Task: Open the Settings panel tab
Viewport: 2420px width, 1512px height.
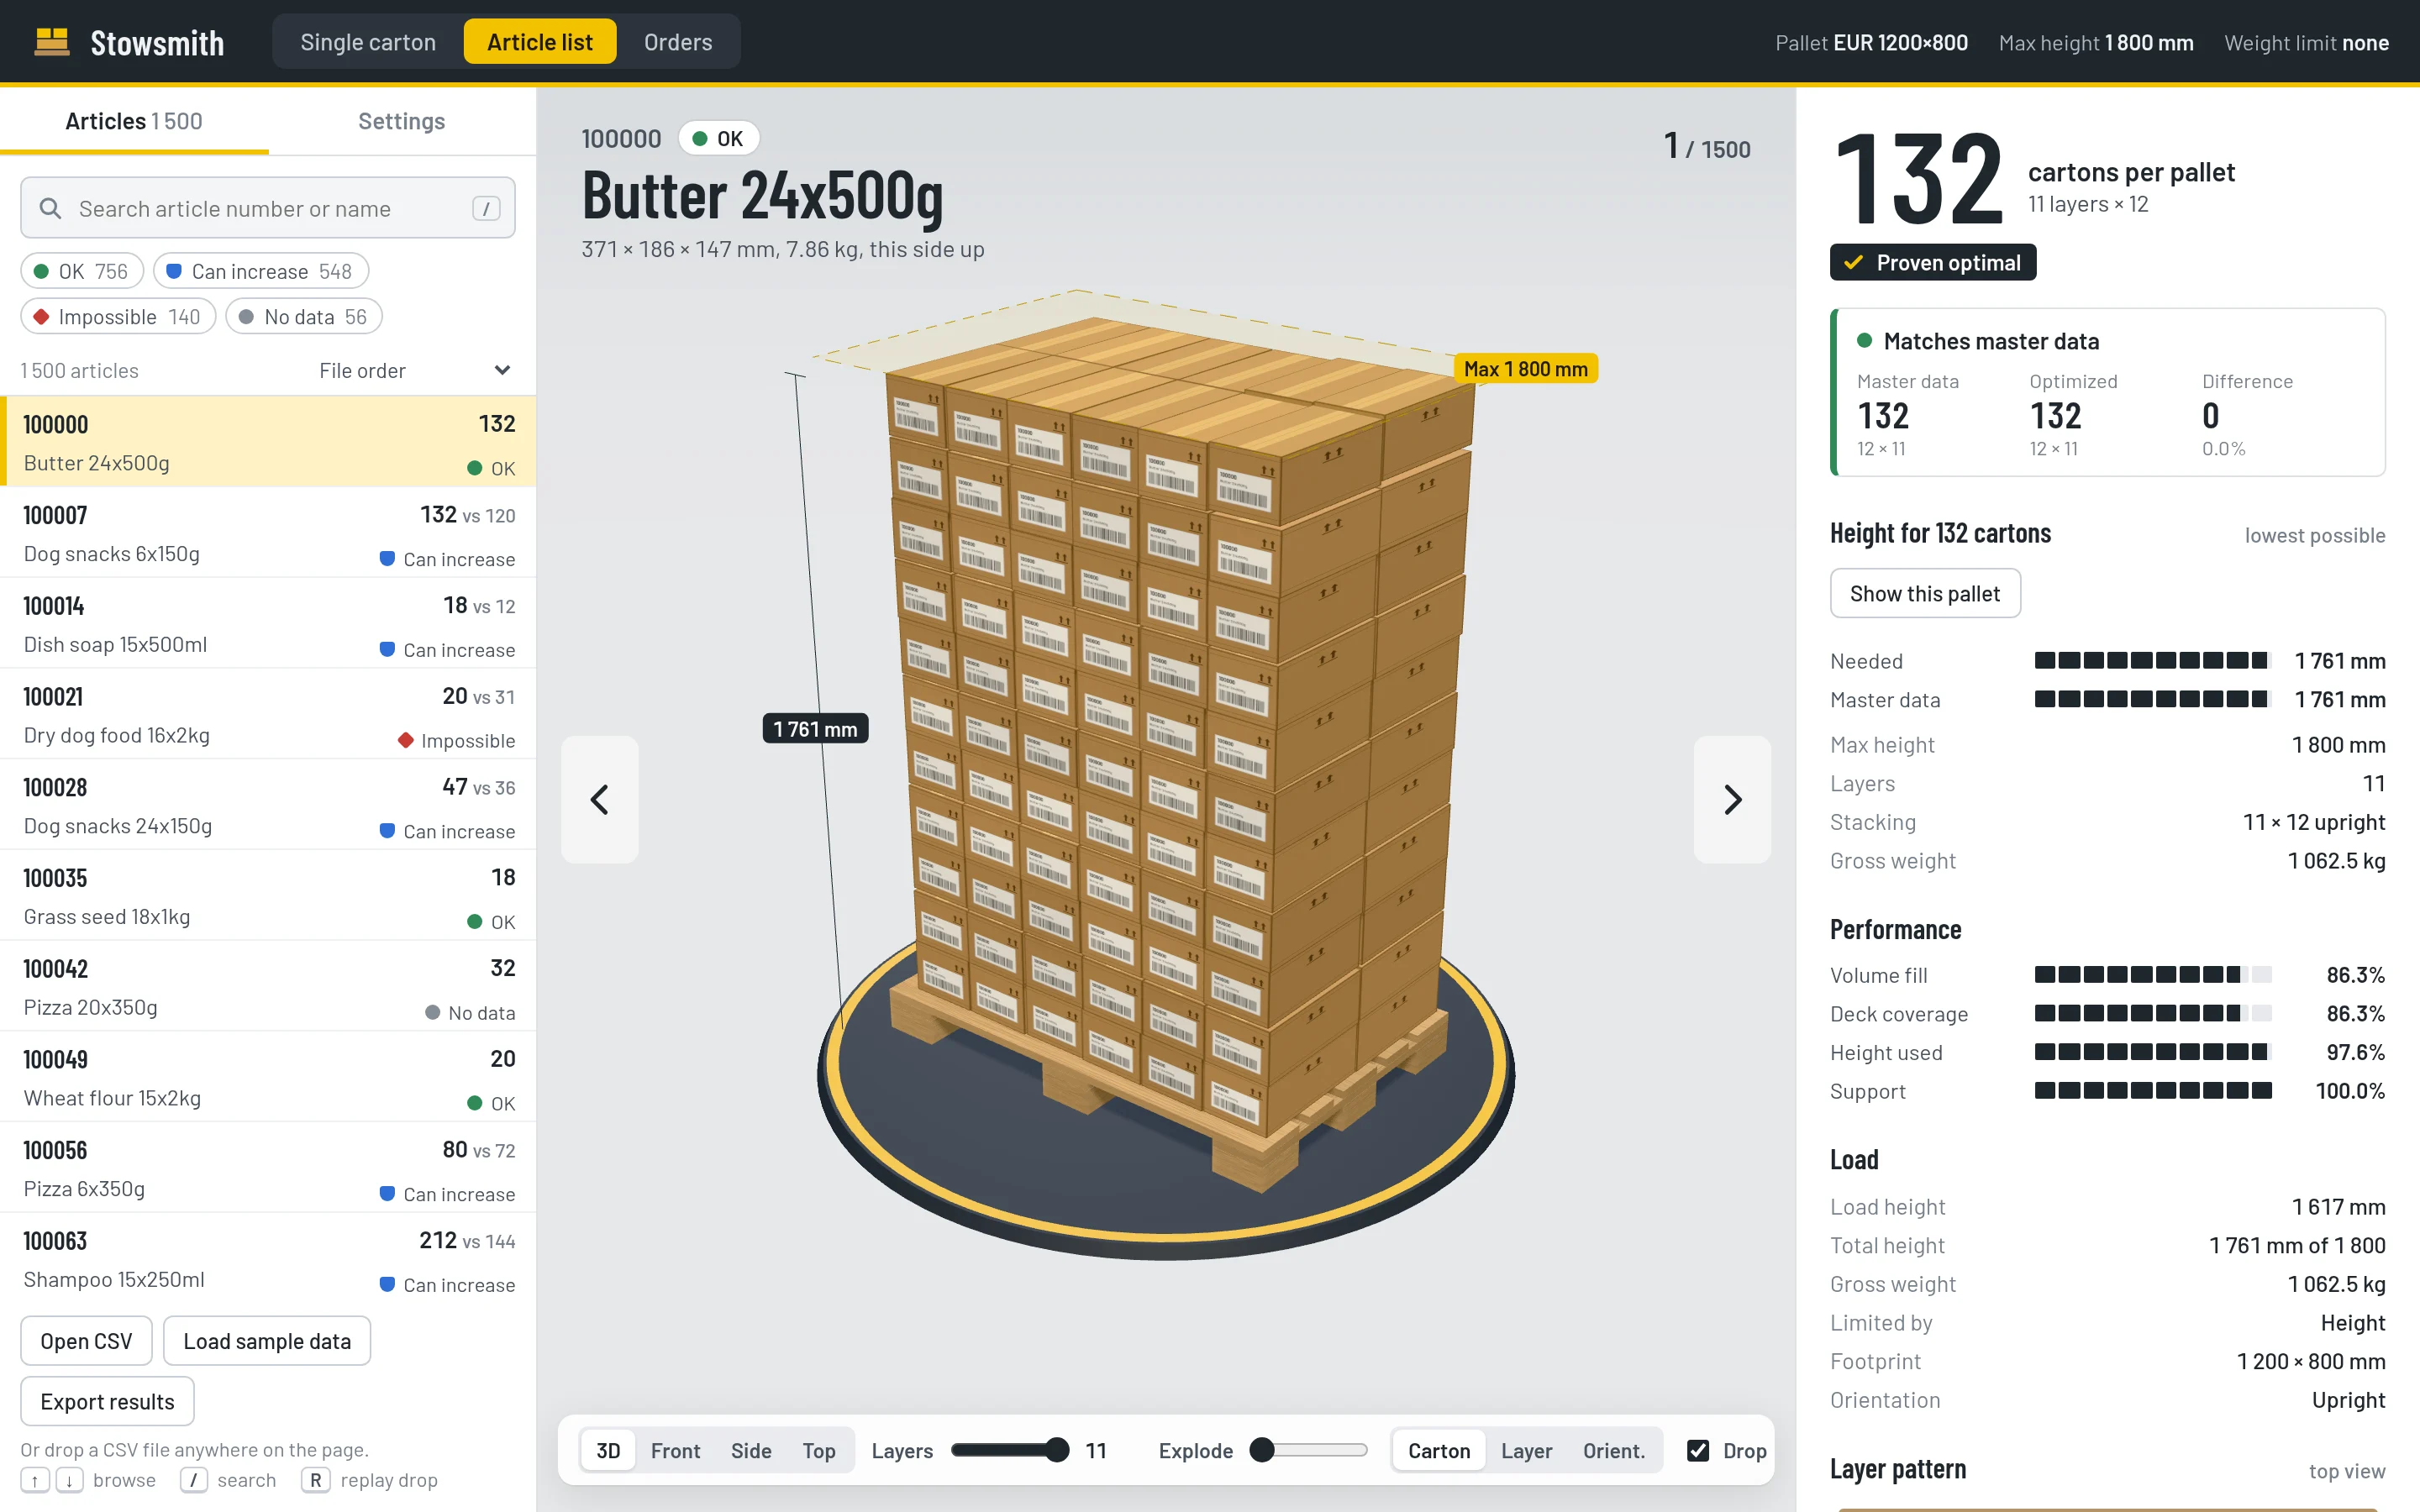Action: click(x=402, y=121)
